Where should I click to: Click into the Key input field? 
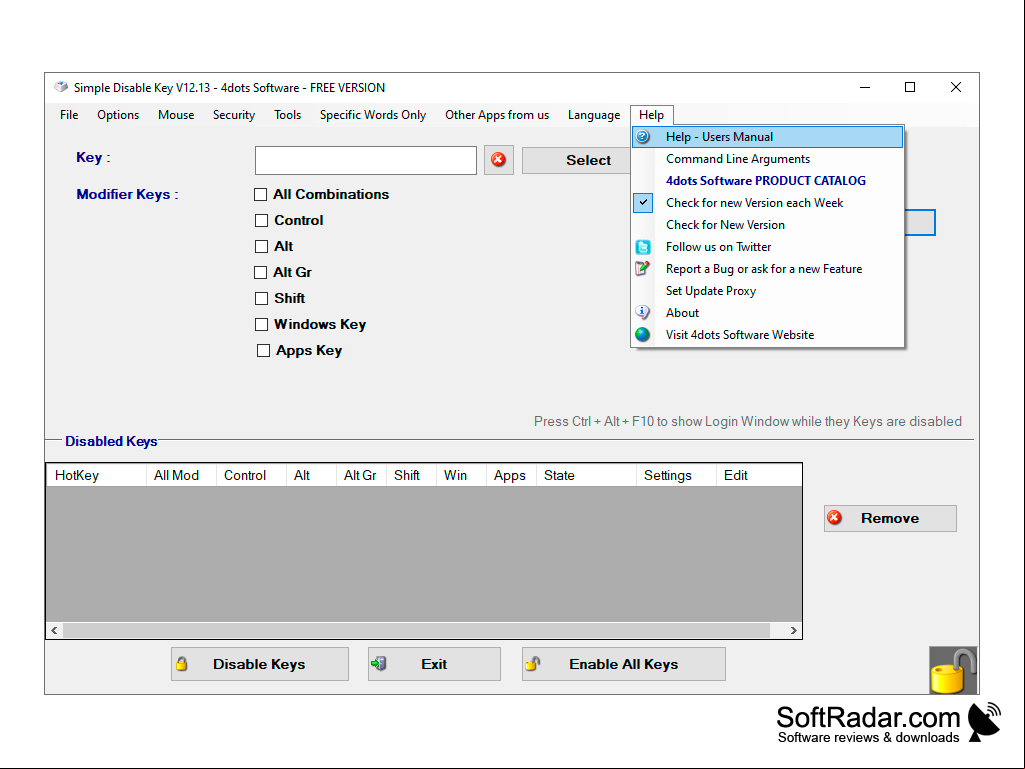[365, 160]
